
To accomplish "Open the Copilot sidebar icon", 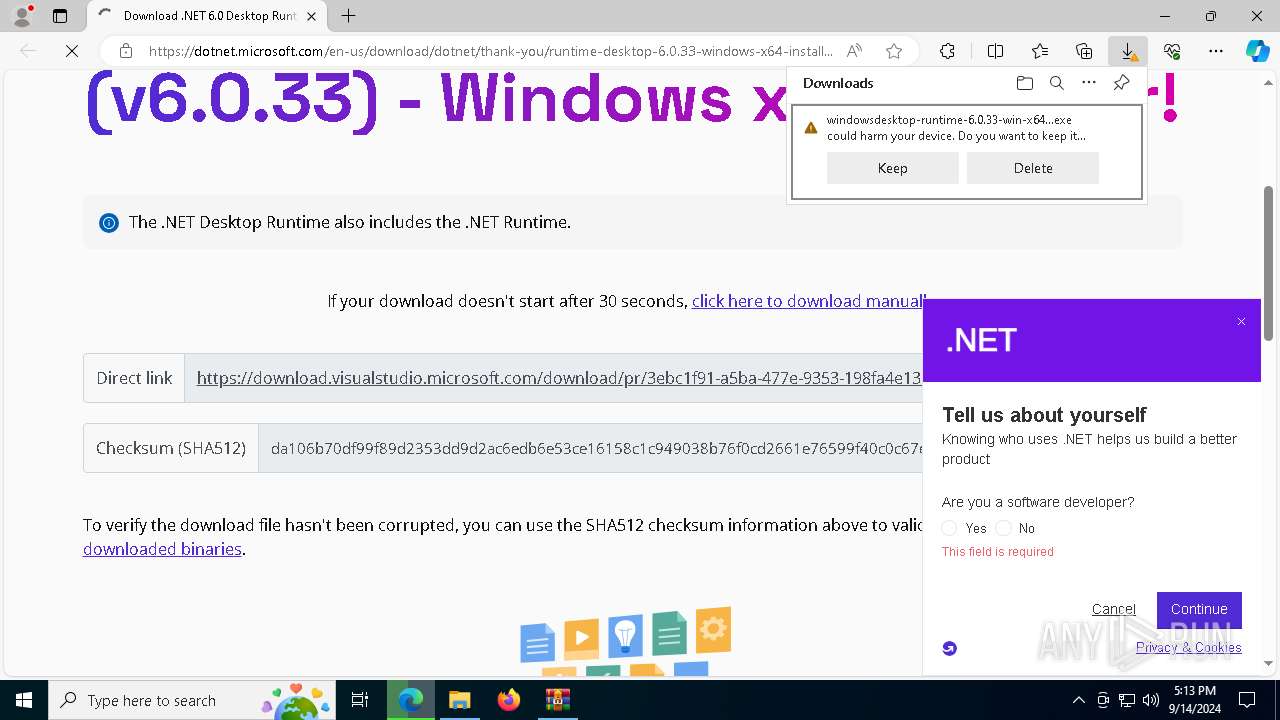I will (1257, 51).
